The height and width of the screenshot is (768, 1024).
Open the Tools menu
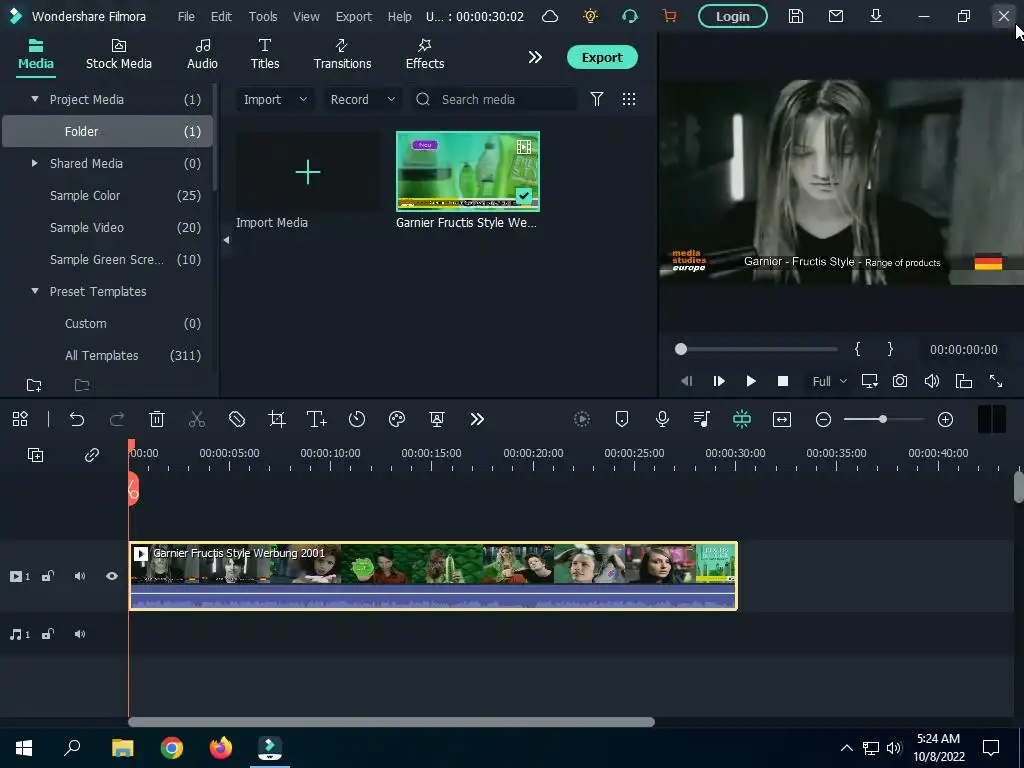pos(263,16)
